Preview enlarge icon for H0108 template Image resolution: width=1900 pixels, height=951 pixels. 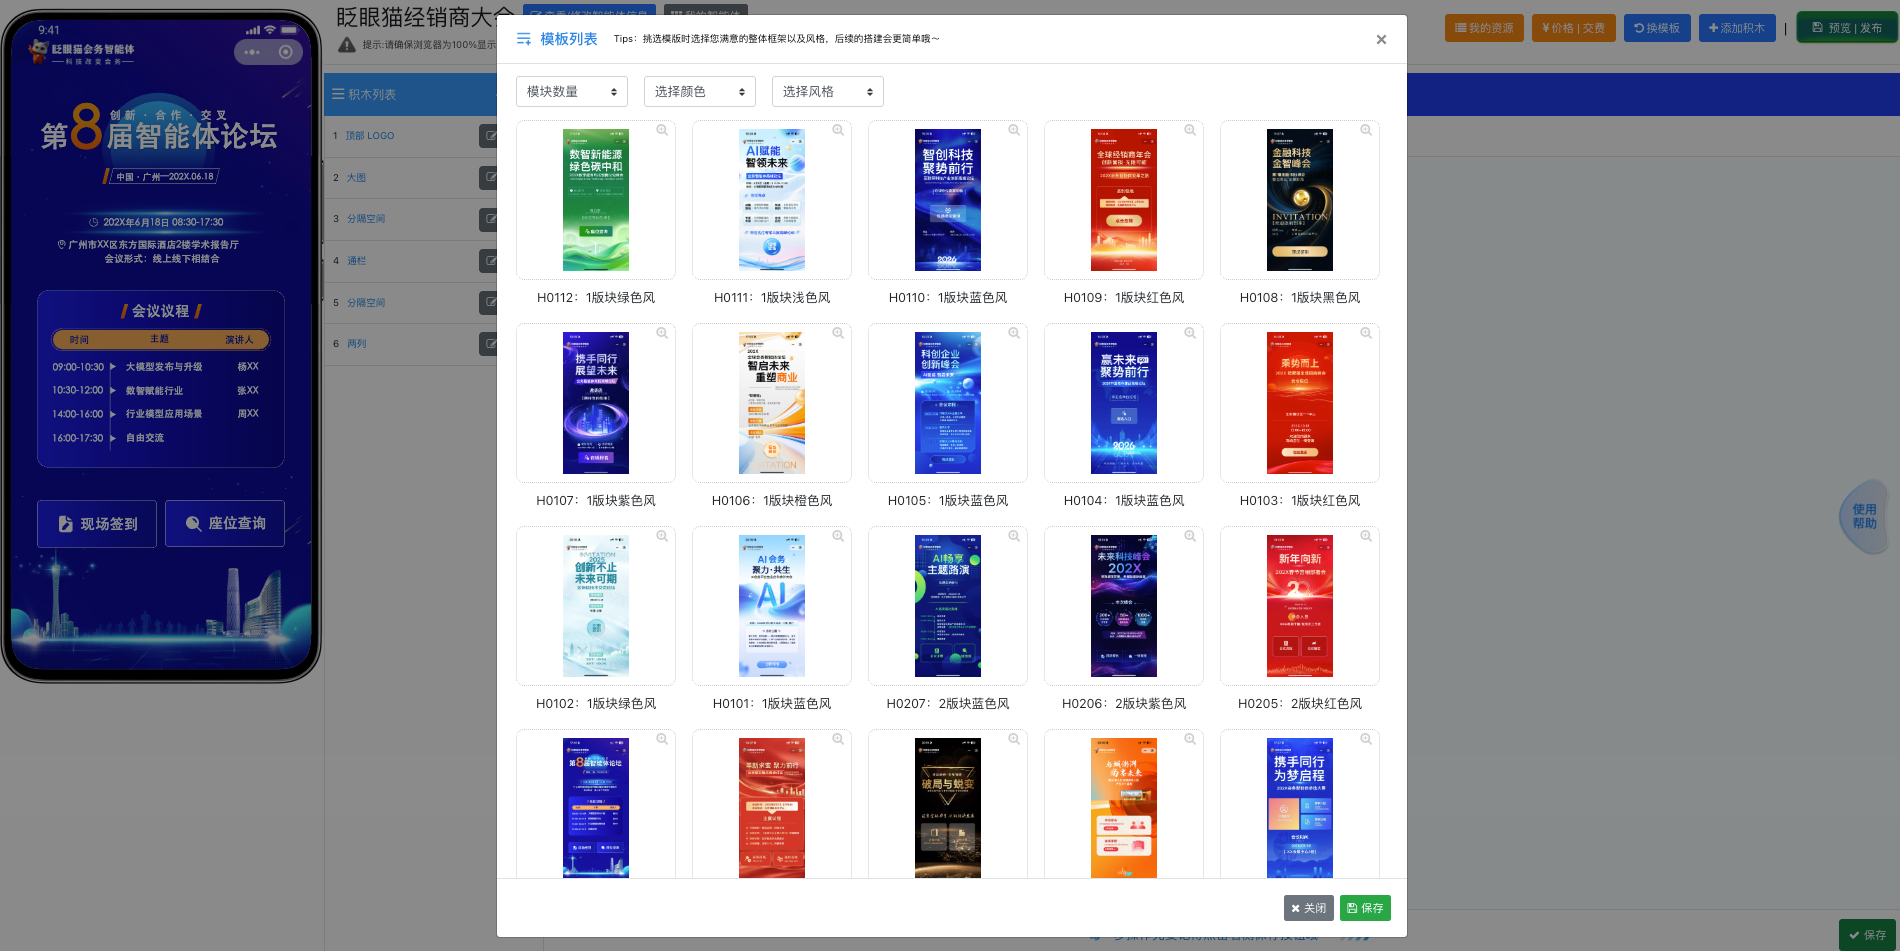(1366, 131)
